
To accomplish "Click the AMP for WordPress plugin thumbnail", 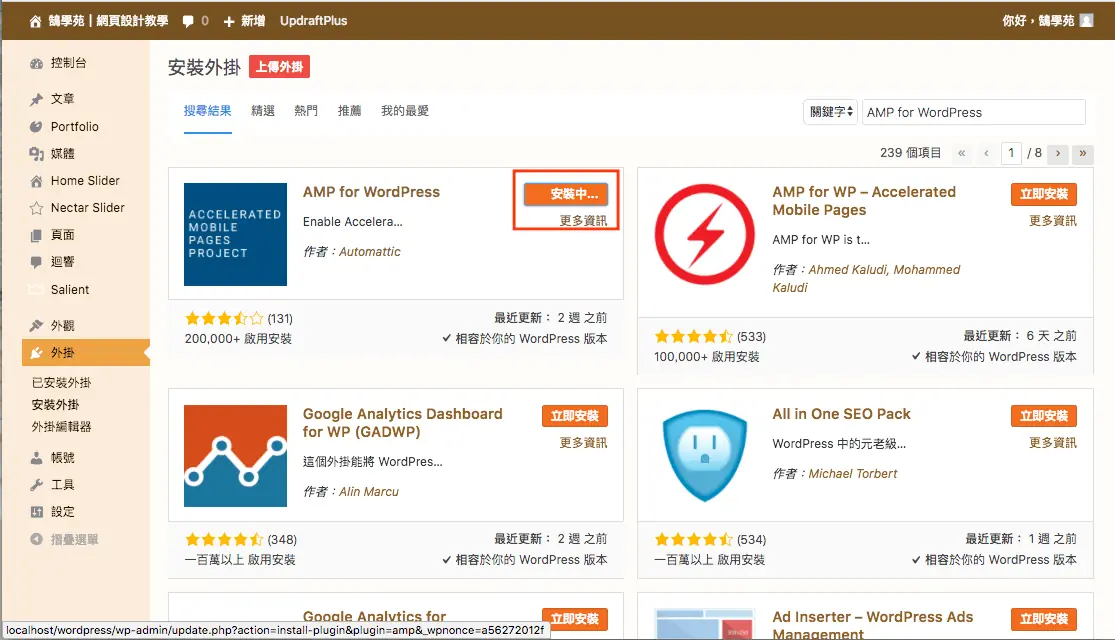I will pos(235,235).
